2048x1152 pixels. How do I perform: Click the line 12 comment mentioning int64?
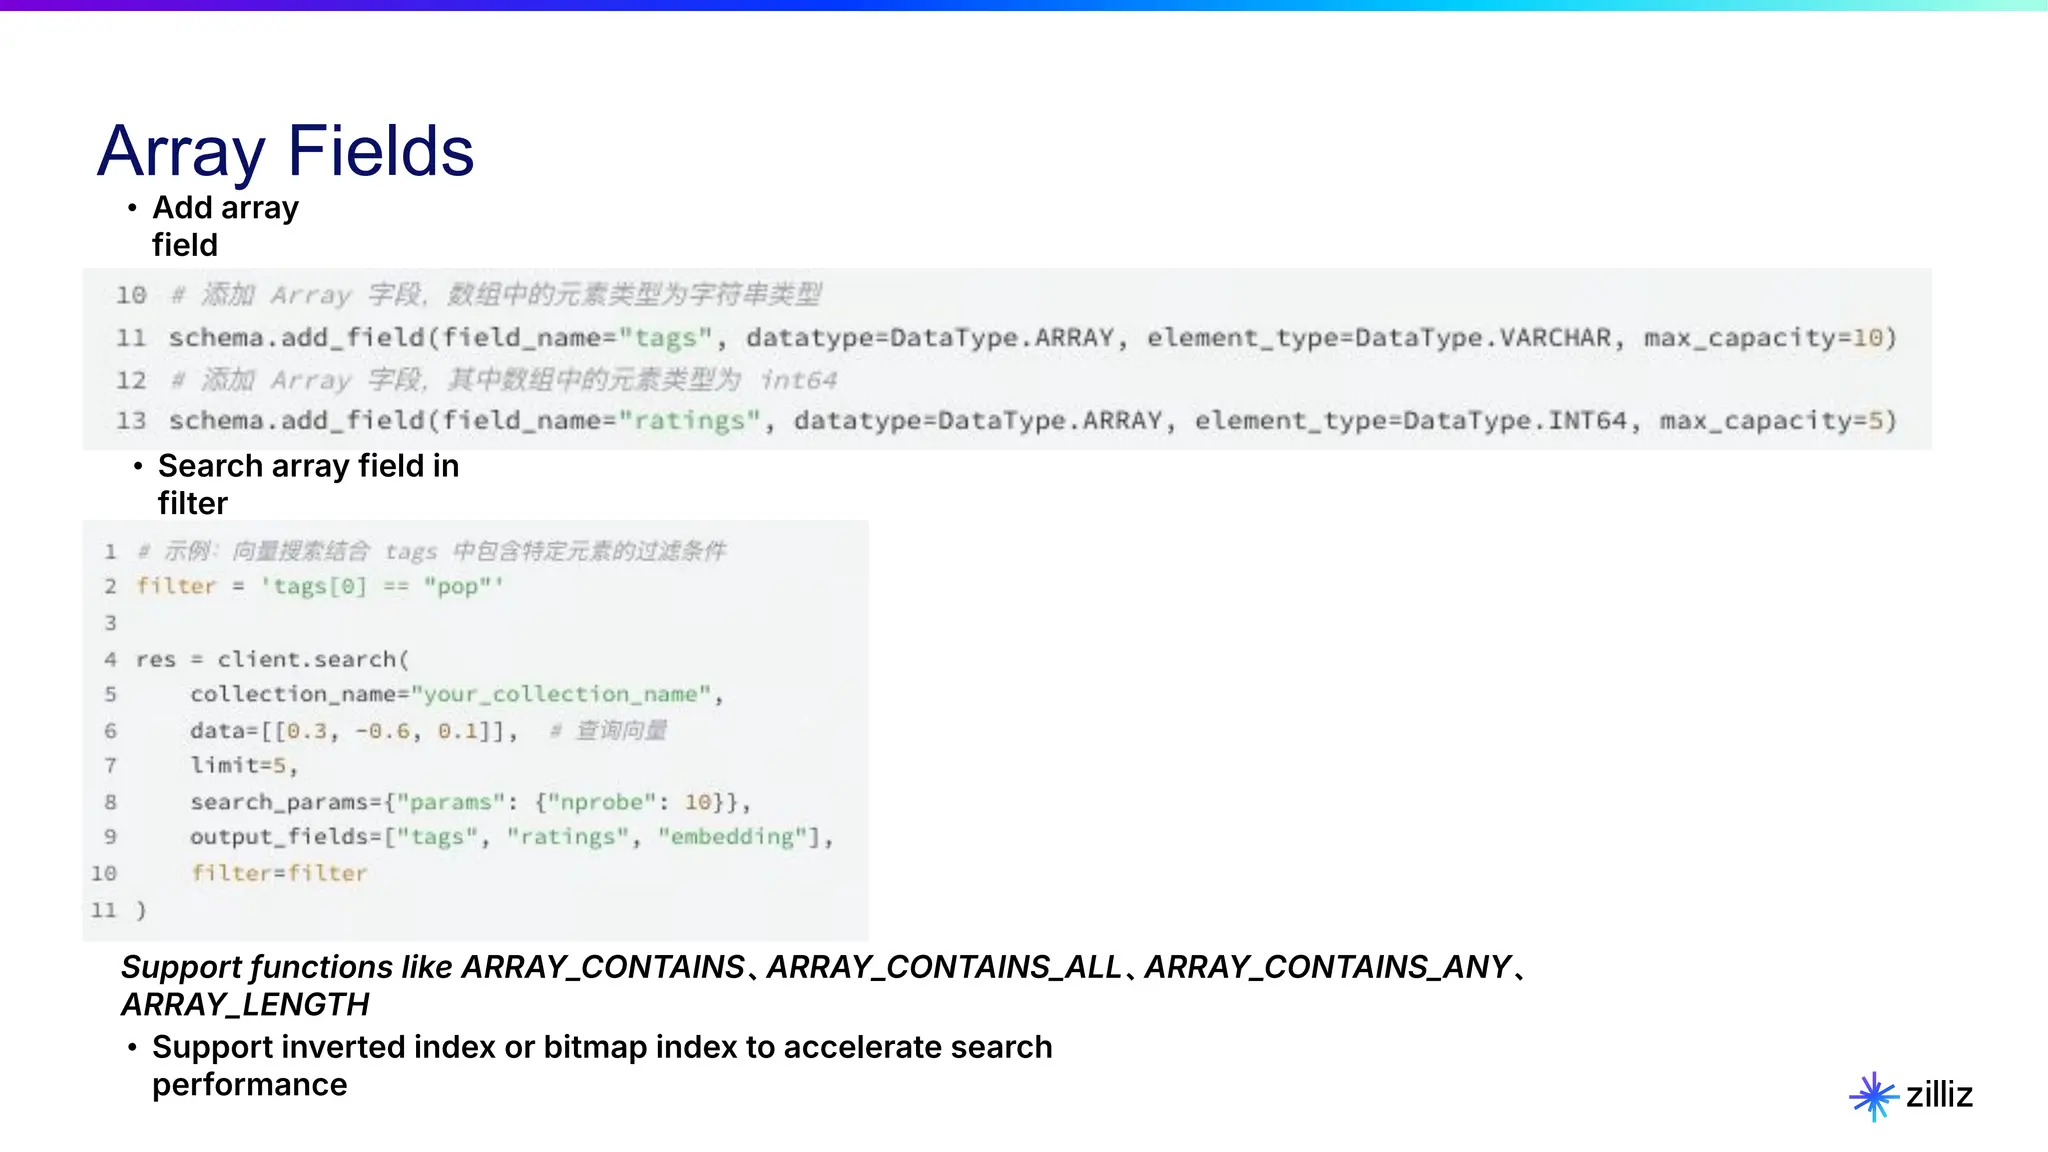pos(504,380)
